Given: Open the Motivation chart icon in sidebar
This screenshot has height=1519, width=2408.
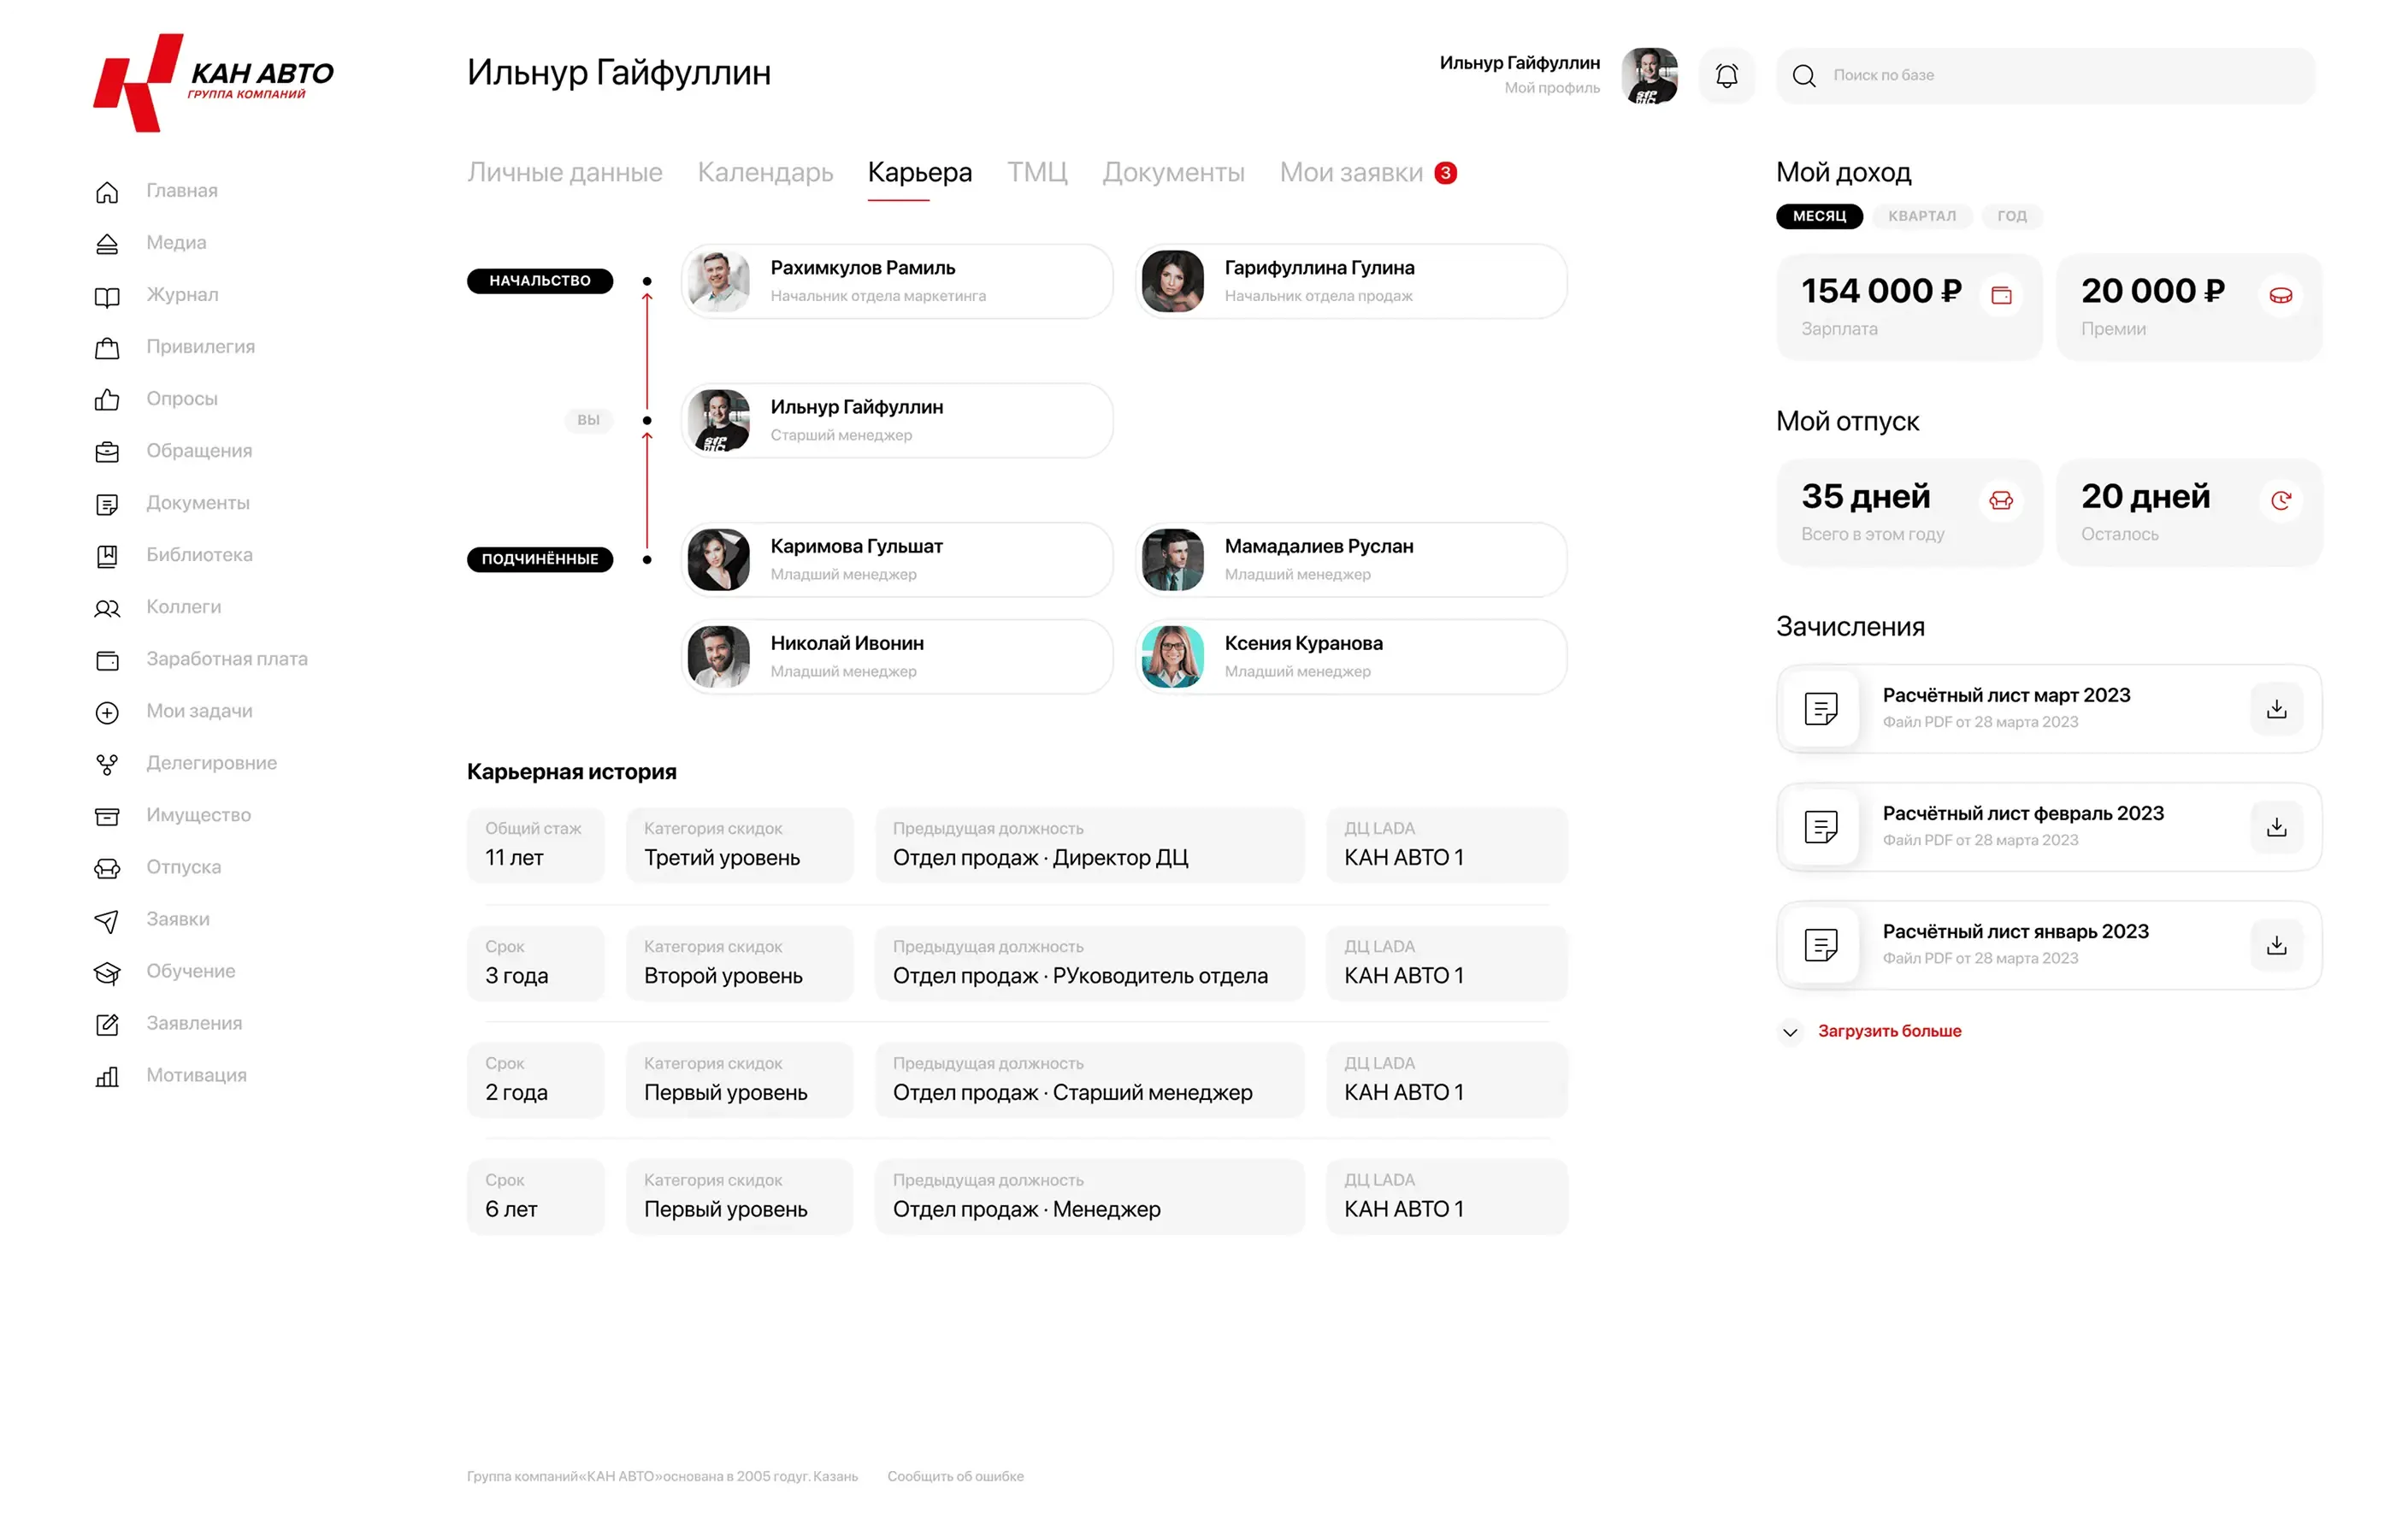Looking at the screenshot, I should (107, 1076).
